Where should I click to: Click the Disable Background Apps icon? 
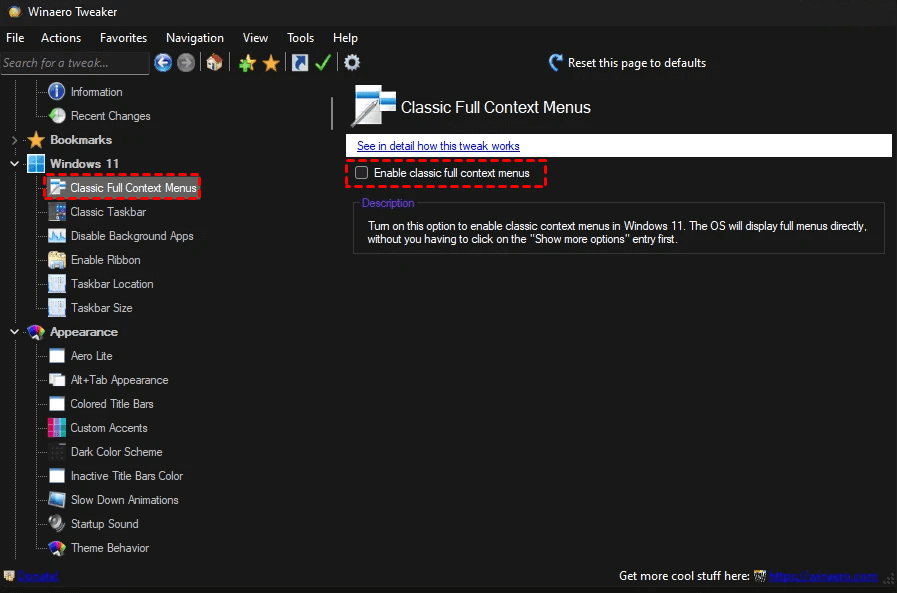coord(57,236)
